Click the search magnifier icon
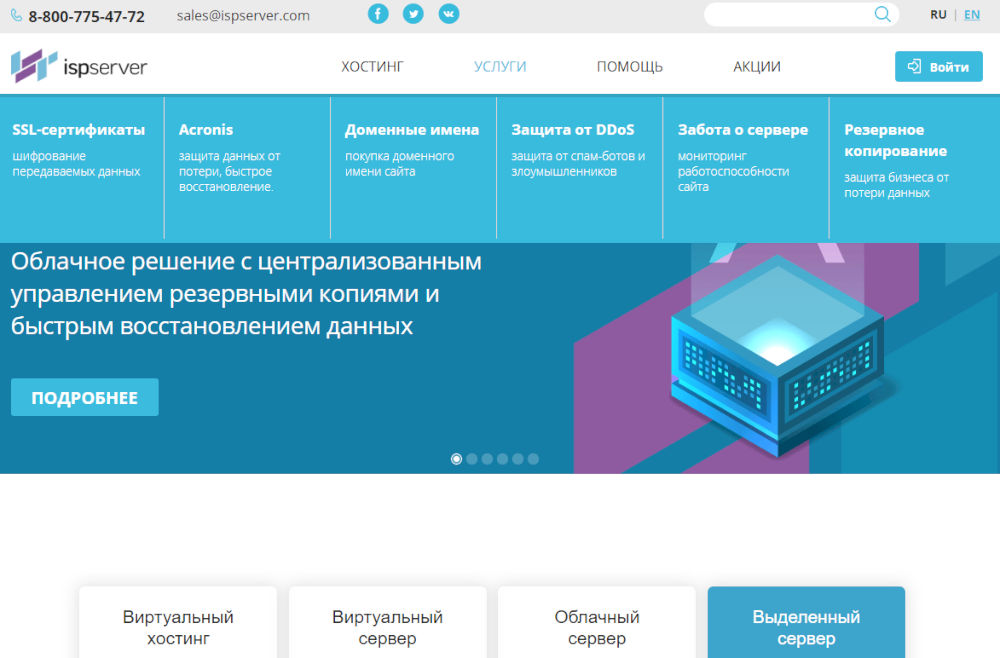This screenshot has height=658, width=1000. click(x=882, y=14)
